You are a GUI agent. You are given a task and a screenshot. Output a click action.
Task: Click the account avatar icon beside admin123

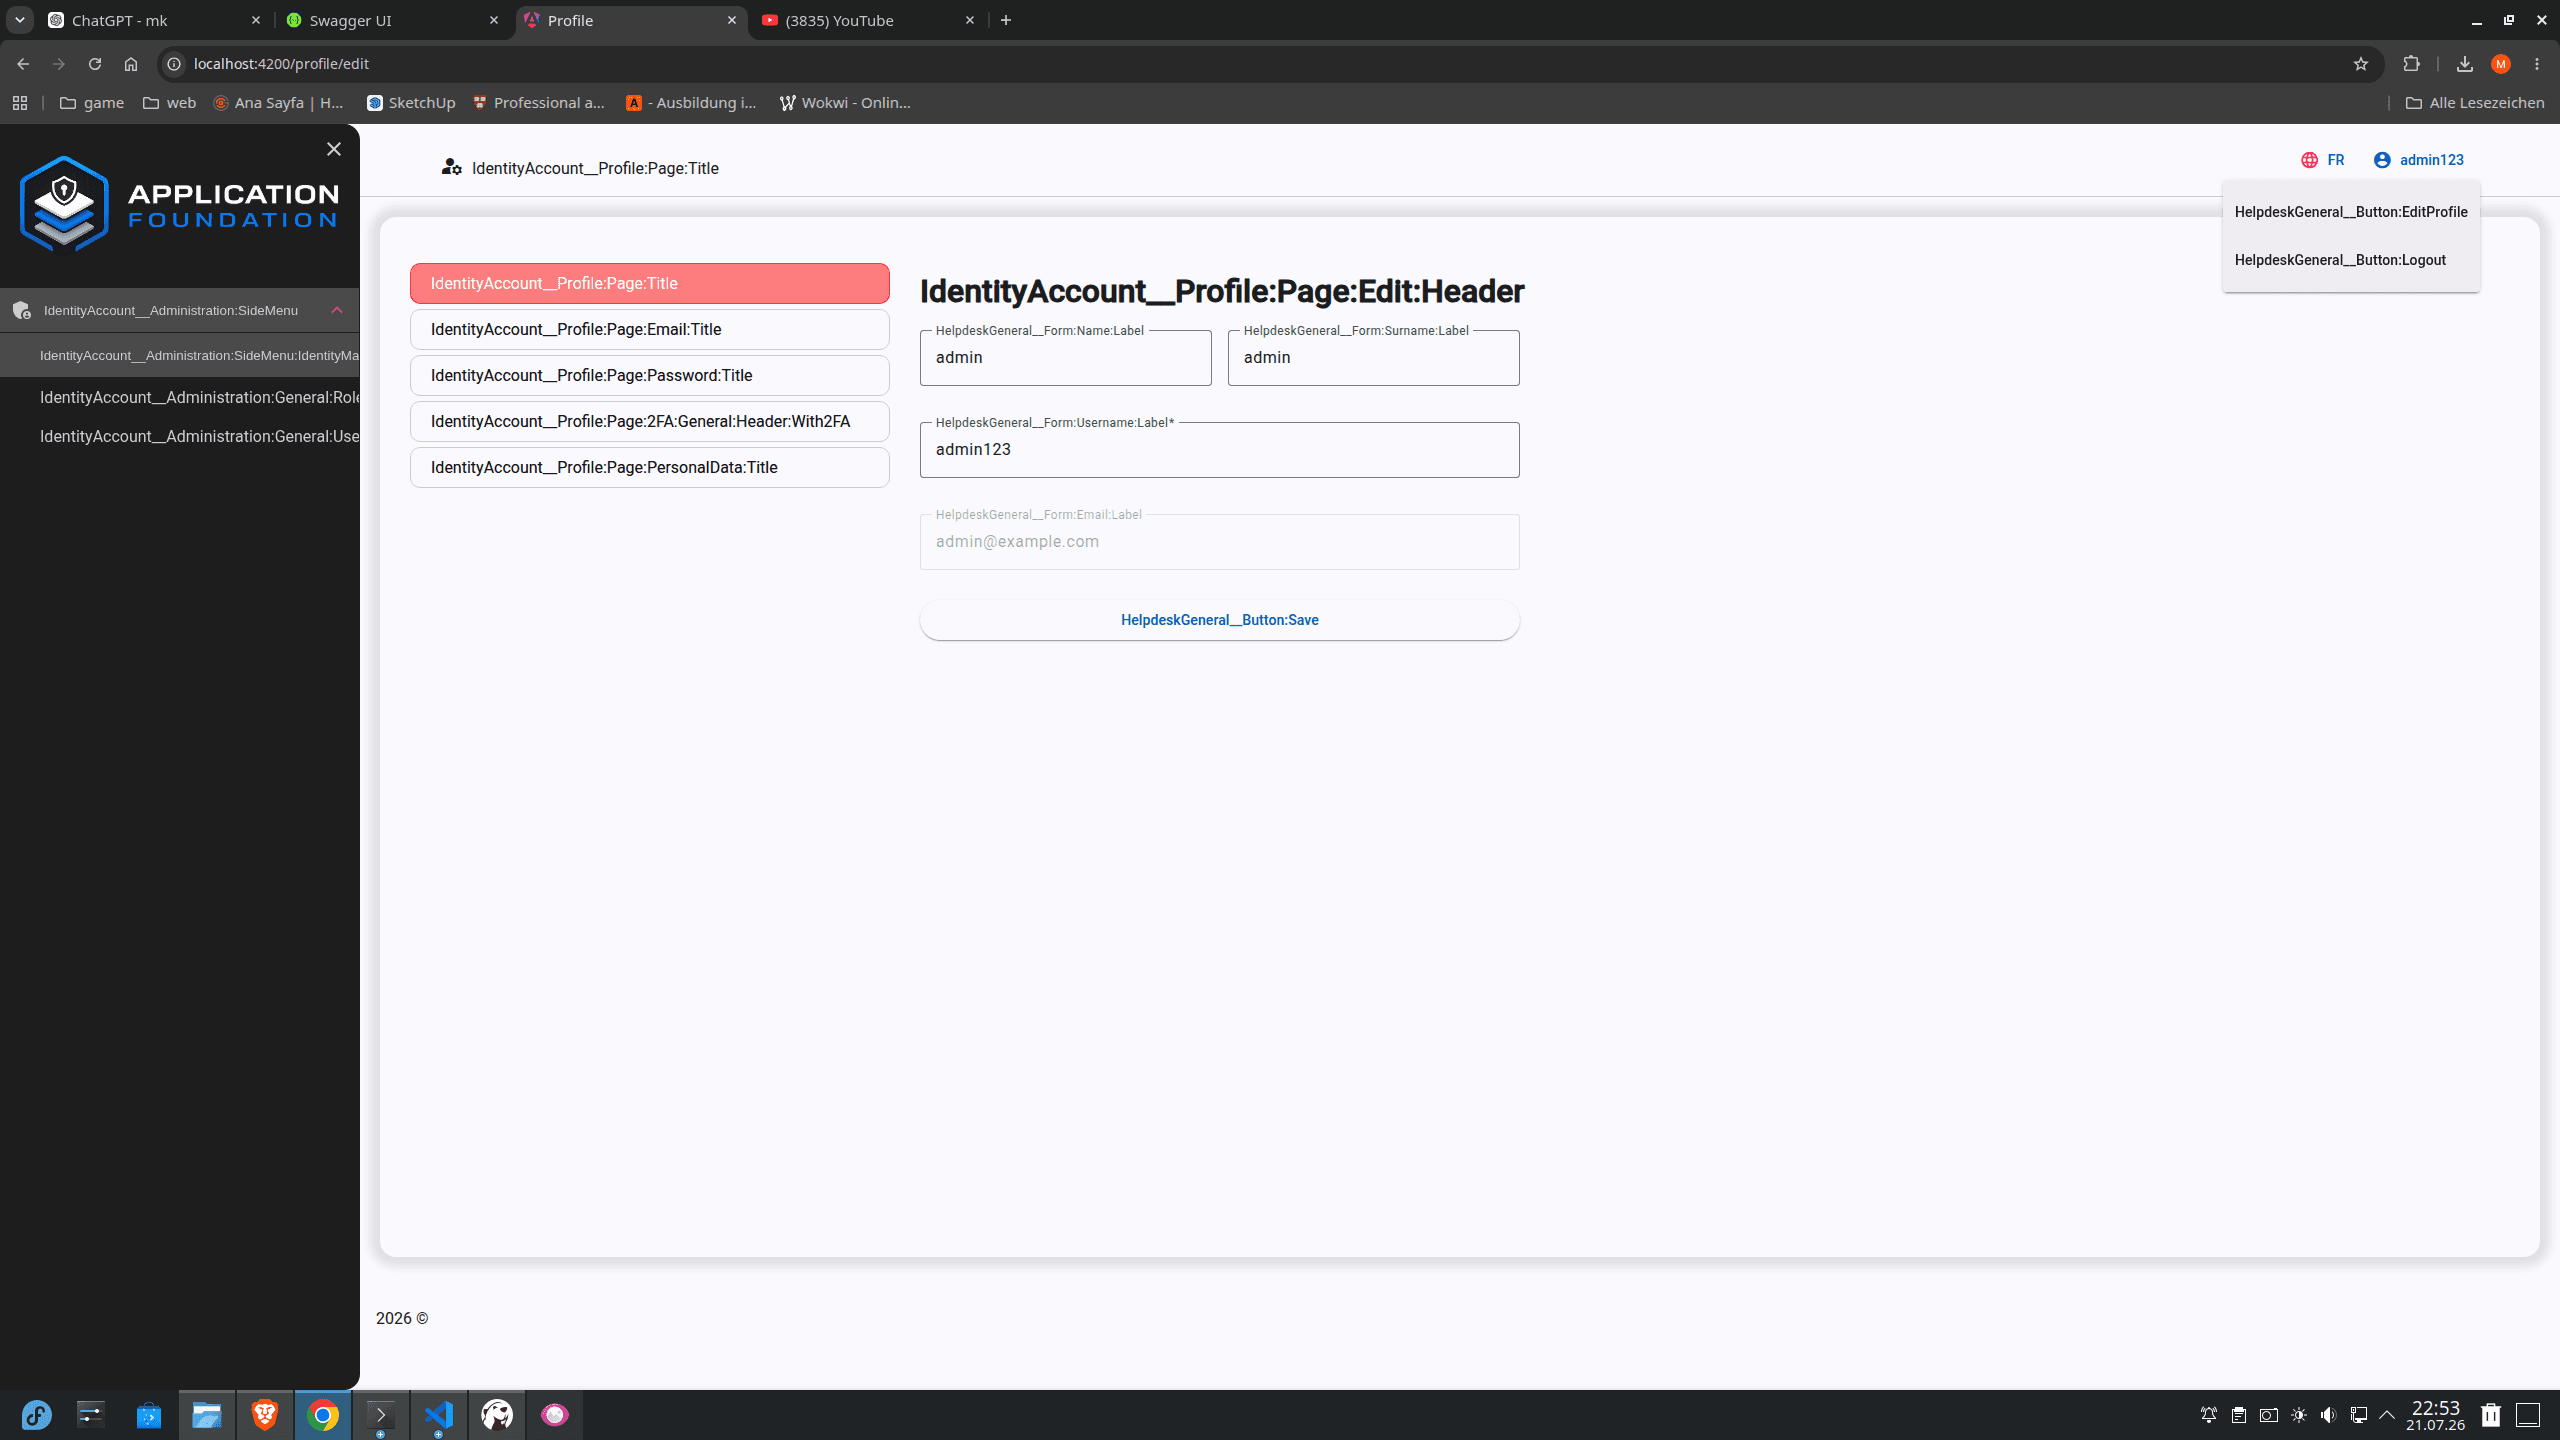tap(2382, 160)
